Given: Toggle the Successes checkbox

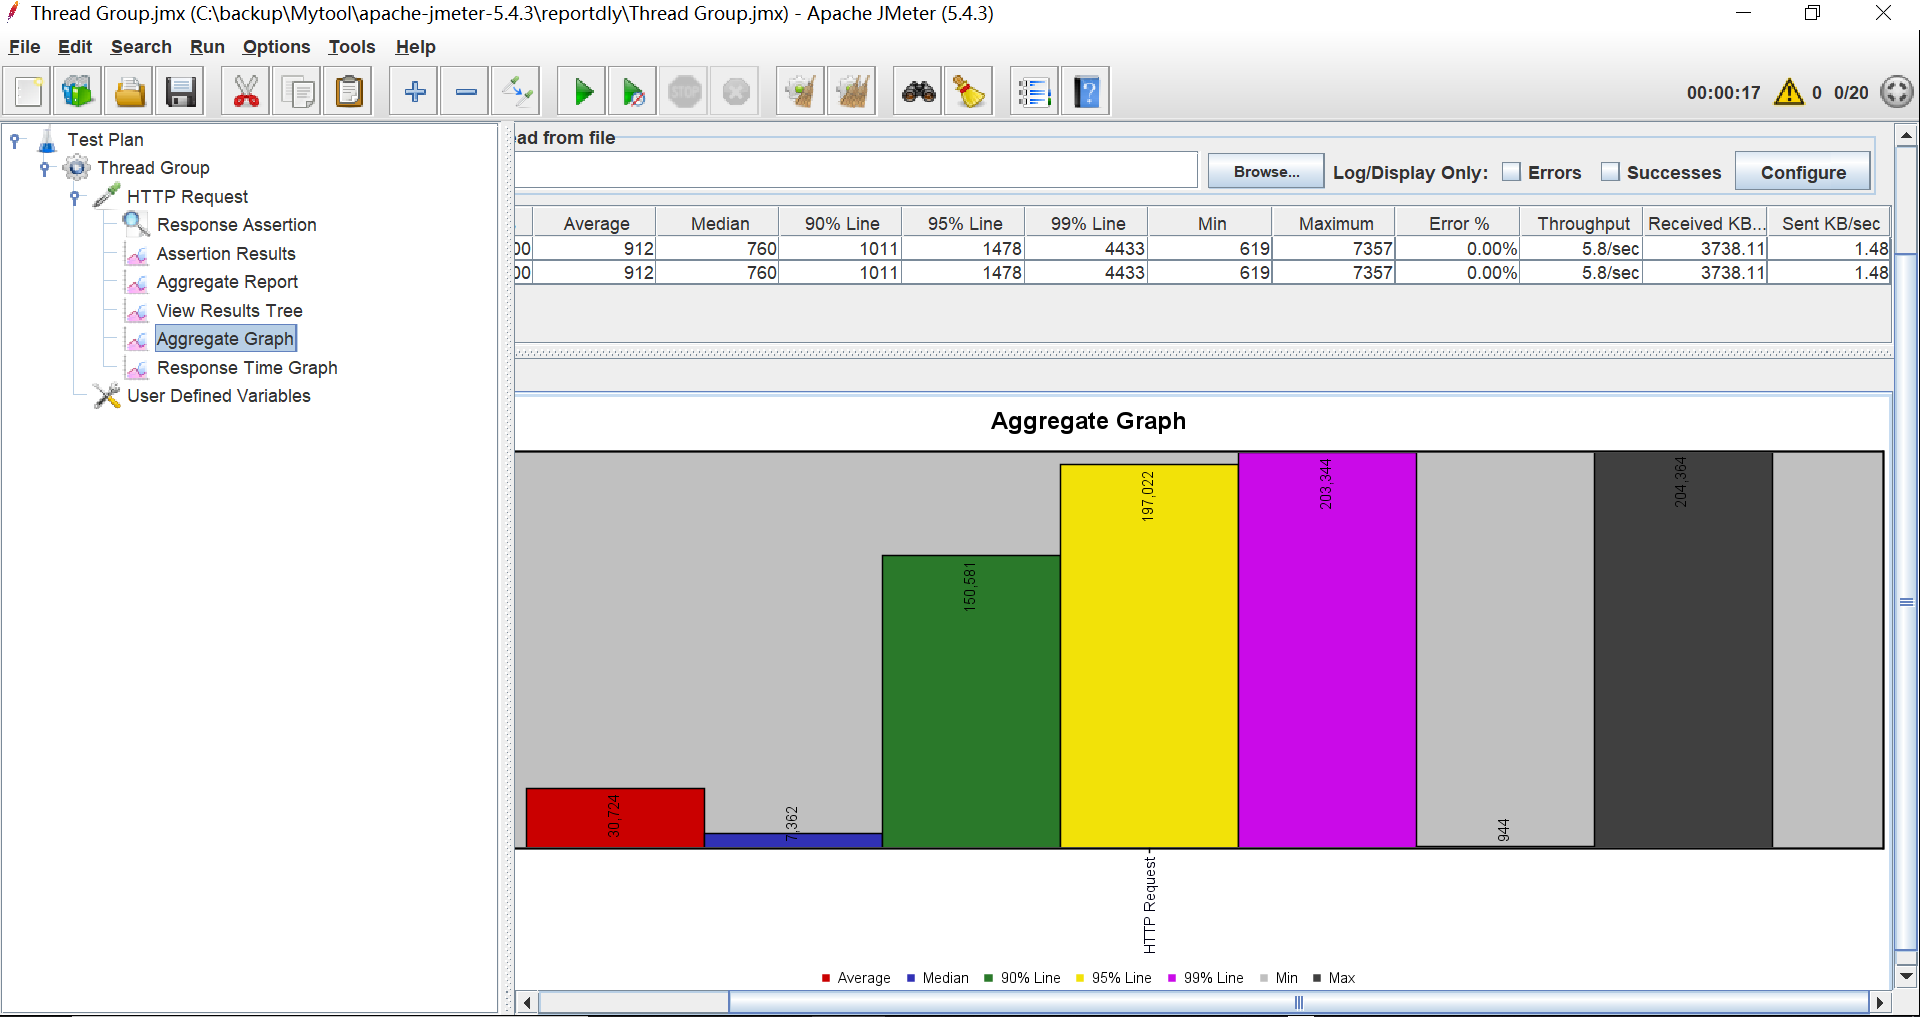Looking at the screenshot, I should point(1610,172).
